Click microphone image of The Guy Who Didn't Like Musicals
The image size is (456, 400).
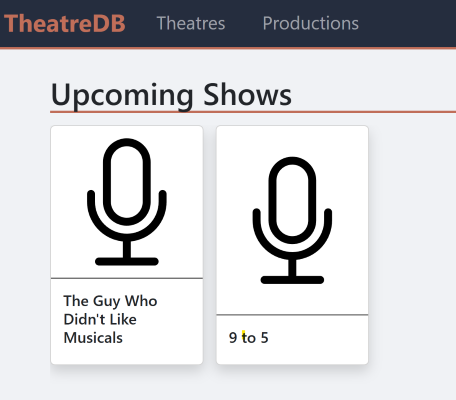pos(127,202)
